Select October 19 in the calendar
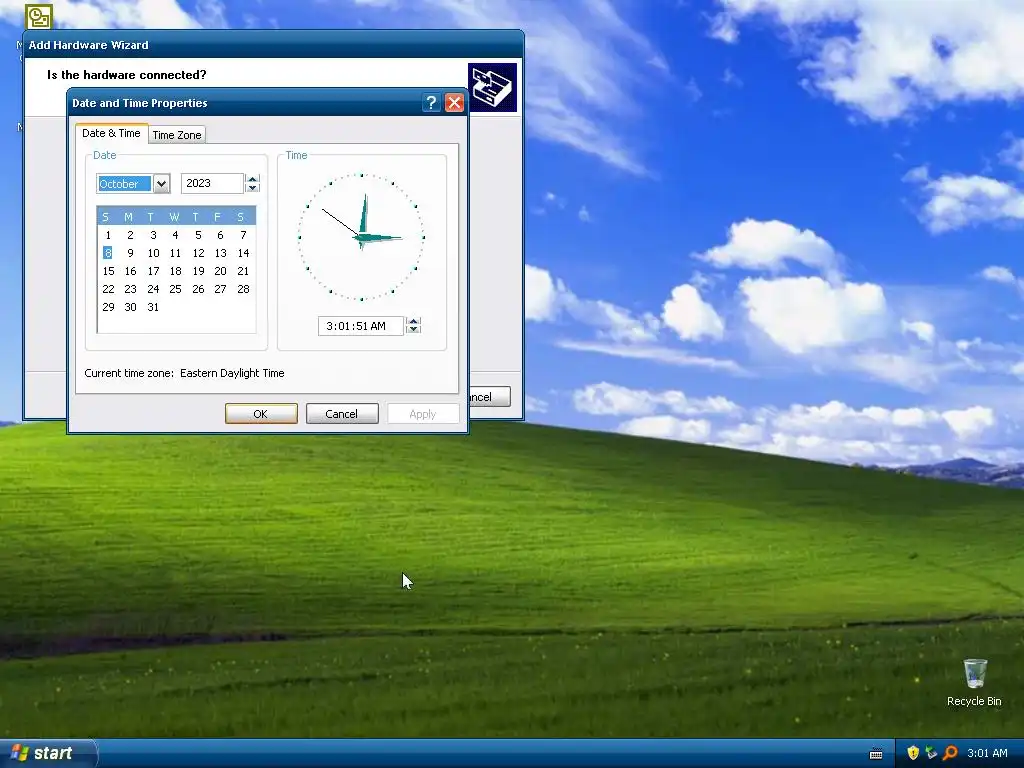 [x=198, y=271]
